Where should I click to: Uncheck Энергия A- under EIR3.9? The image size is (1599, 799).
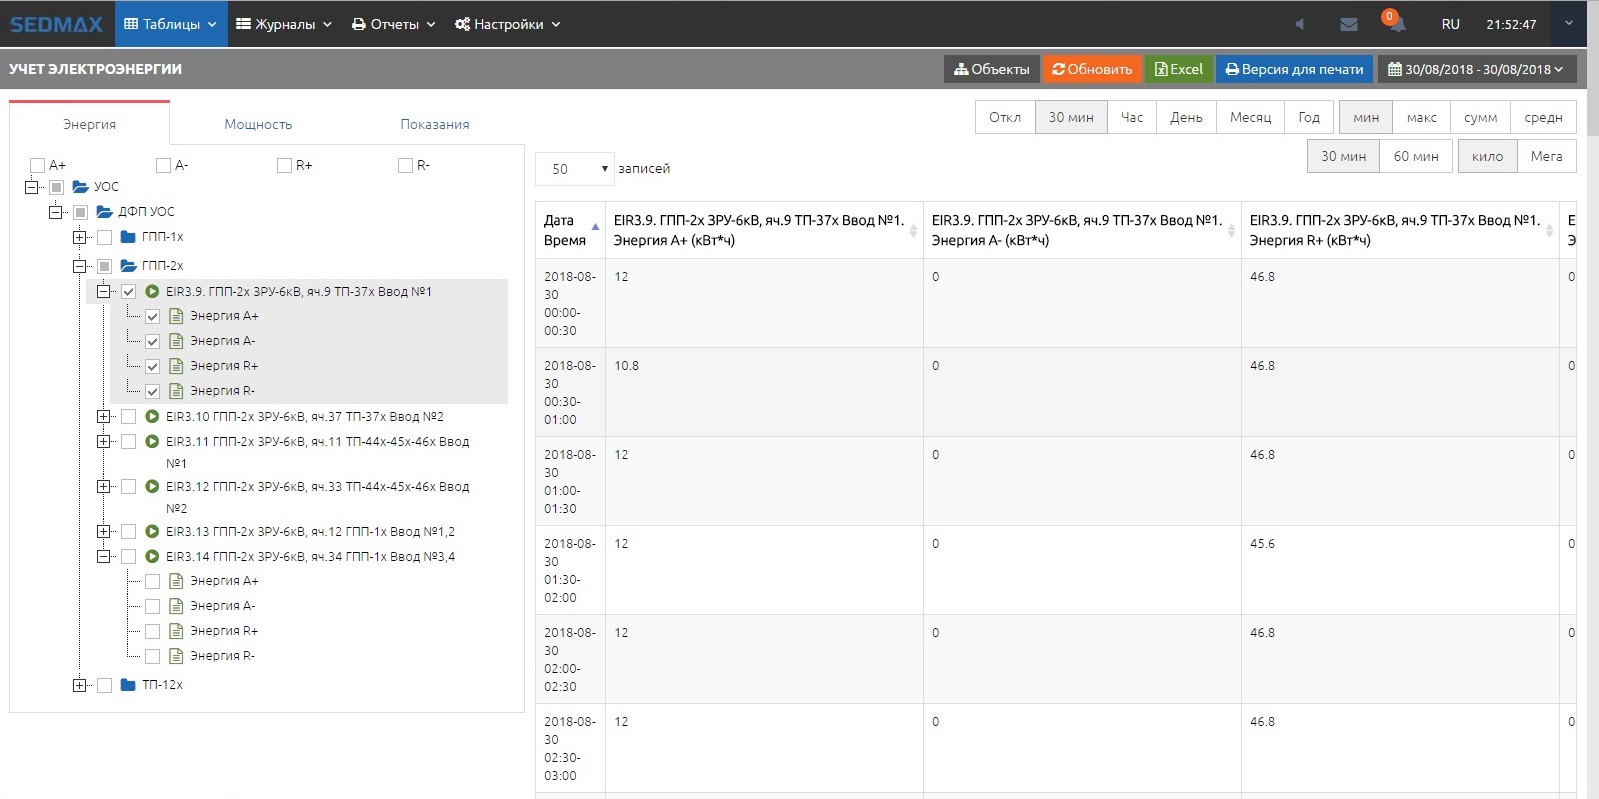pyautogui.click(x=153, y=341)
